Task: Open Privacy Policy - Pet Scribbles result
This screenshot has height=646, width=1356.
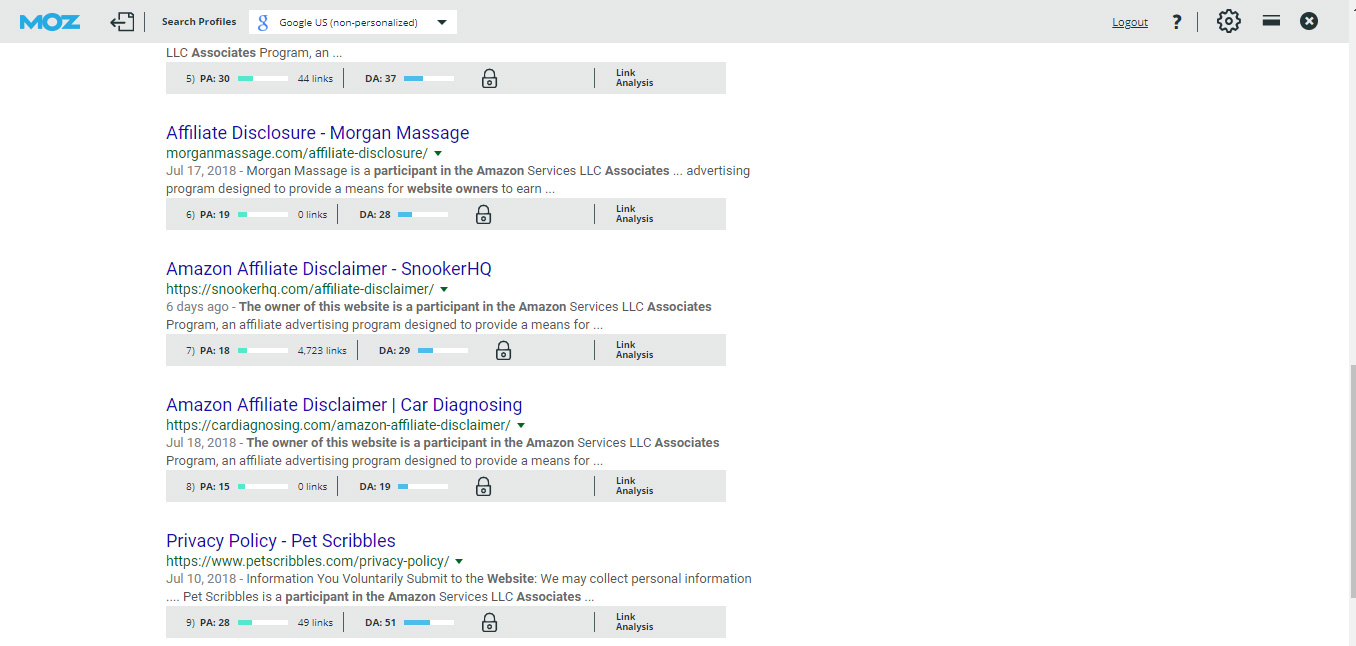Action: click(x=281, y=541)
